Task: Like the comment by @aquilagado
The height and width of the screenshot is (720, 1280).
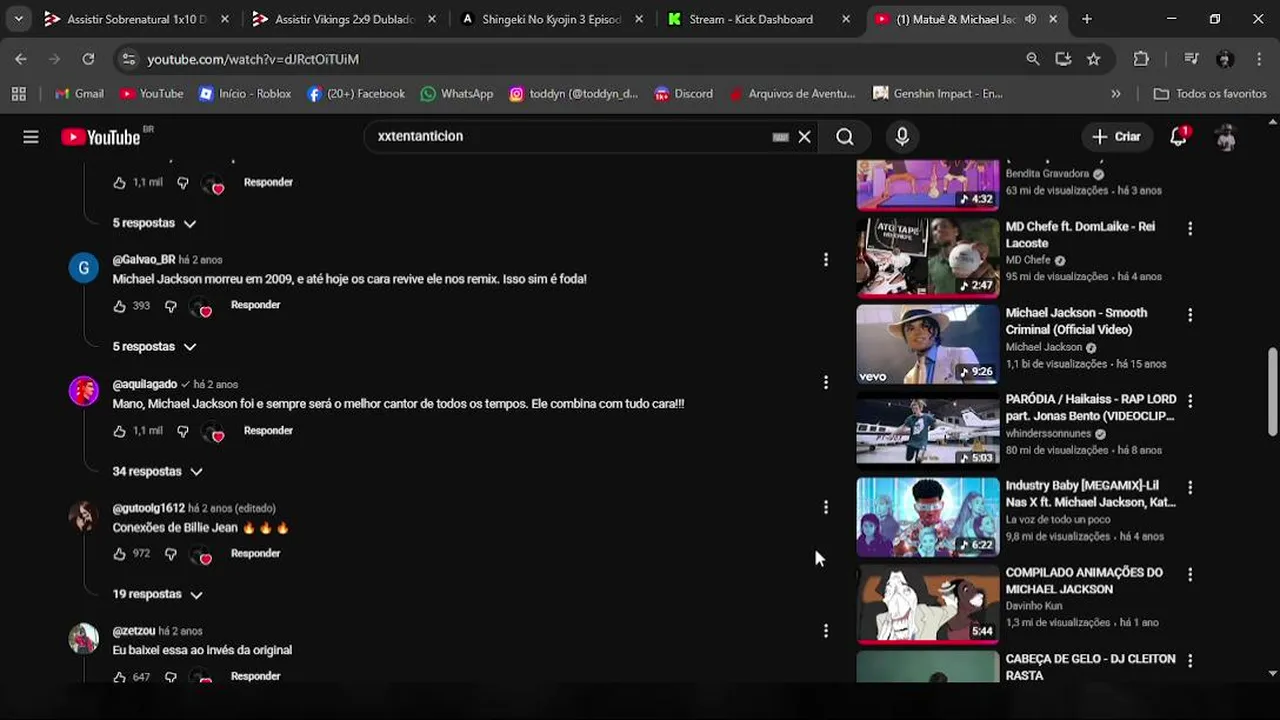Action: 120,431
